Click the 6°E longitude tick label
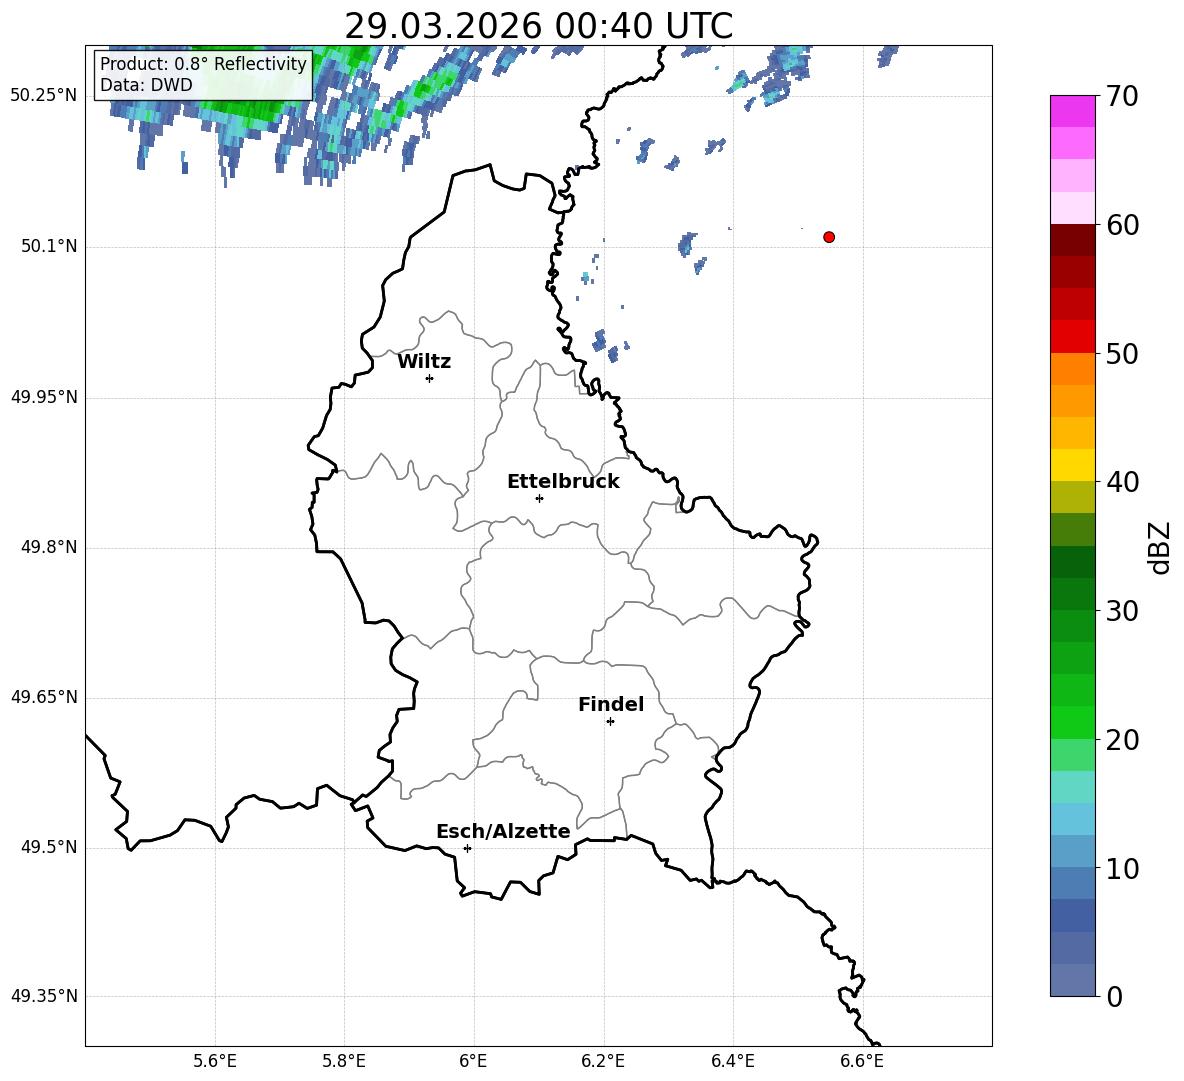 tap(473, 1061)
